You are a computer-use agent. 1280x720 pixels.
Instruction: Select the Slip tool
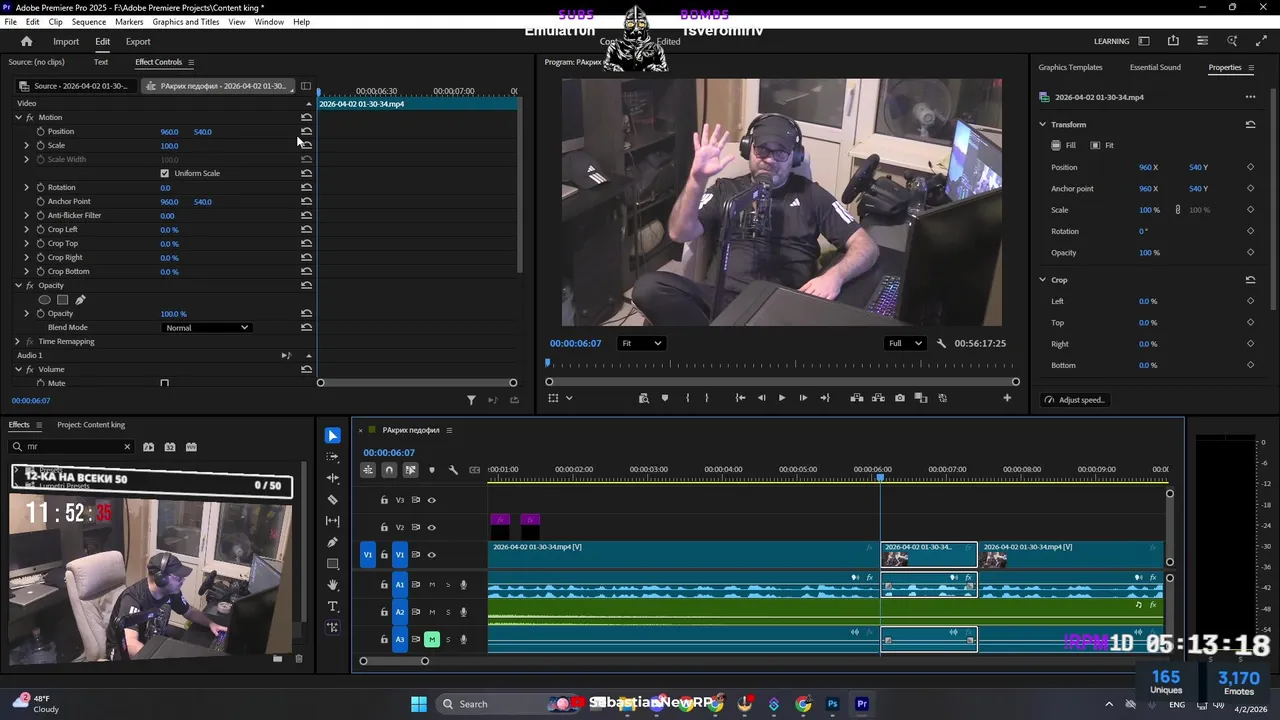333,521
